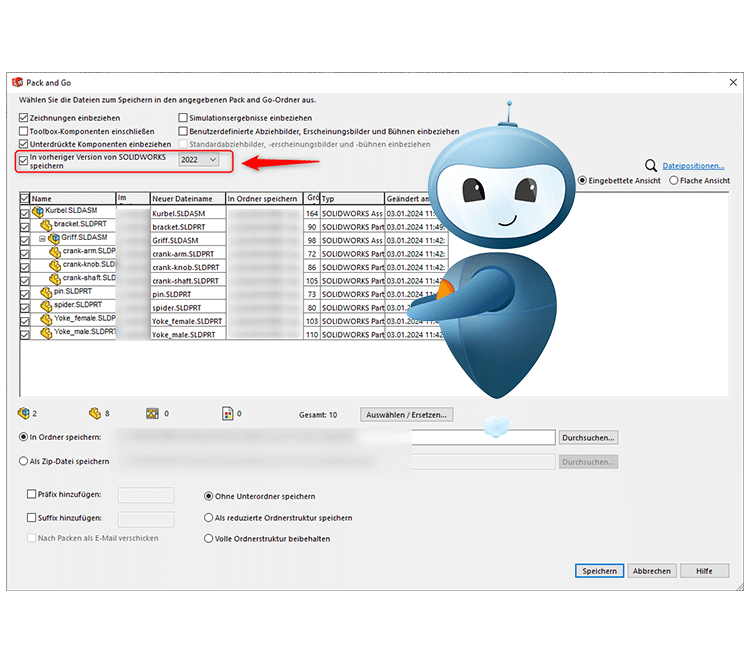Enable Benutzerdefinierte Abziehbilder checkbox
The width and height of the screenshot is (751, 663).
(x=182, y=131)
